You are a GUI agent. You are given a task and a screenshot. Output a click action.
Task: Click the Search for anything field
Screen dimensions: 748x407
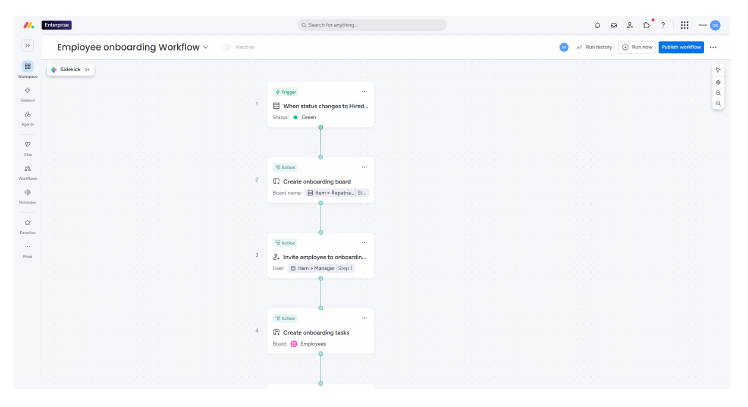[x=372, y=25]
